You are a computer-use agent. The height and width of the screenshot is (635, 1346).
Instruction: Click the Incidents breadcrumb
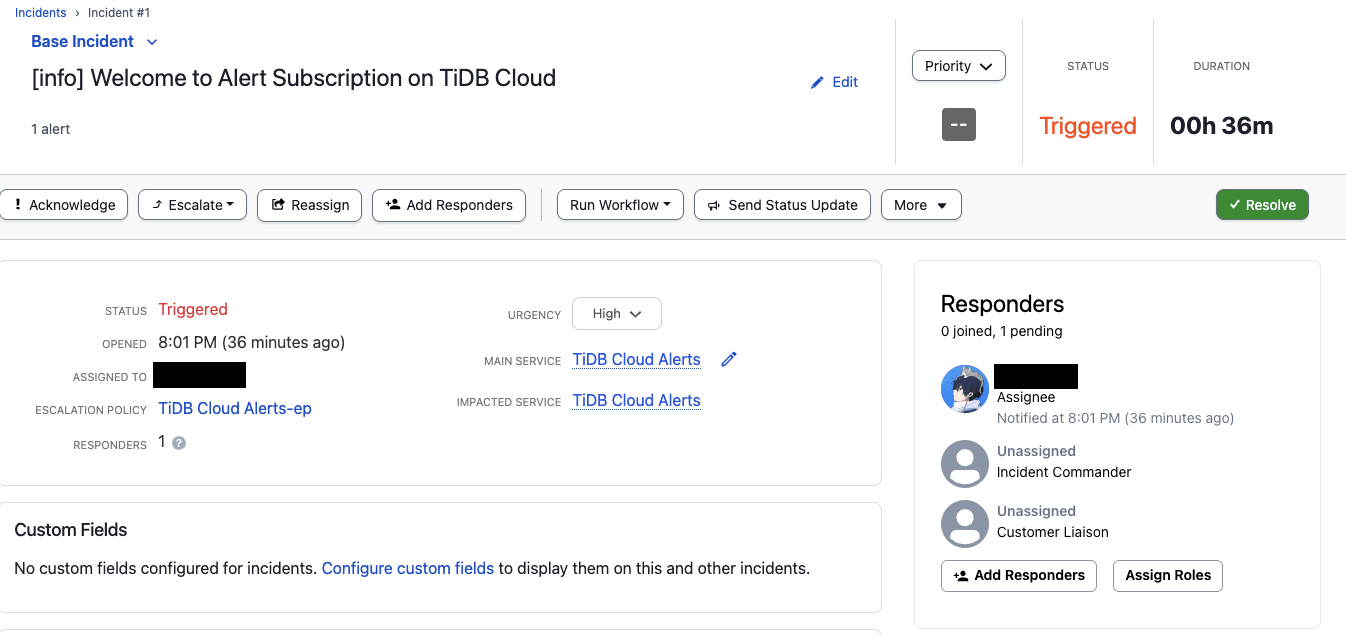pos(40,12)
